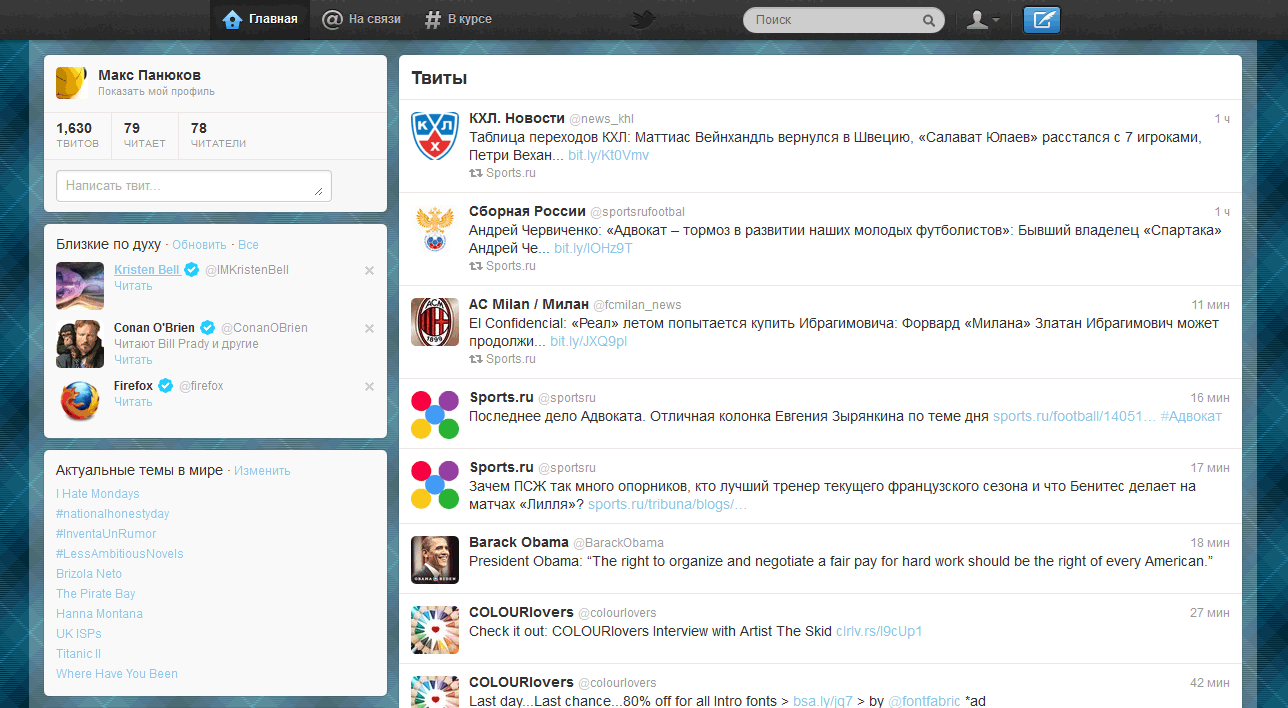Image resolution: width=1288 pixels, height=708 pixels.
Task: Click @fontfabric mention
Action: coord(924,701)
